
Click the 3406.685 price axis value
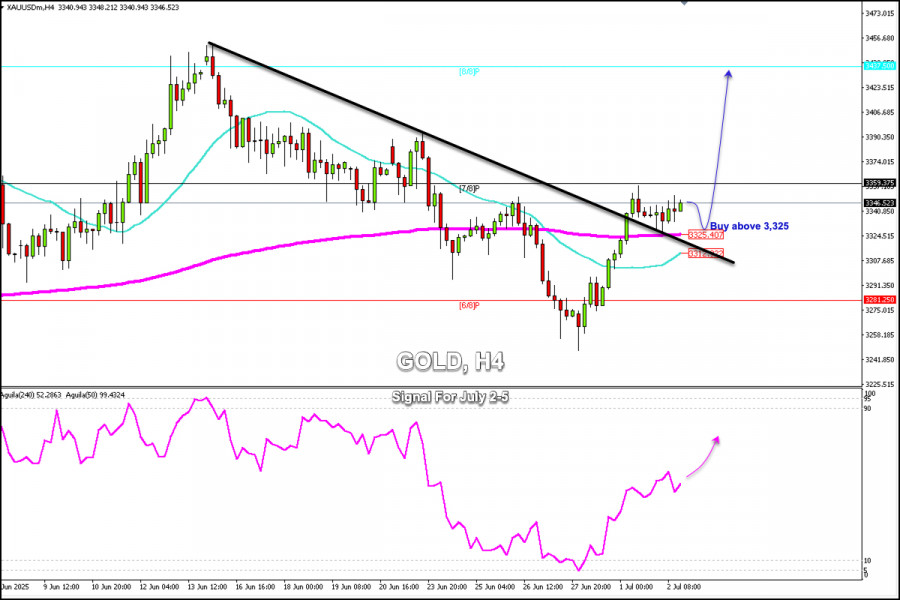click(880, 112)
